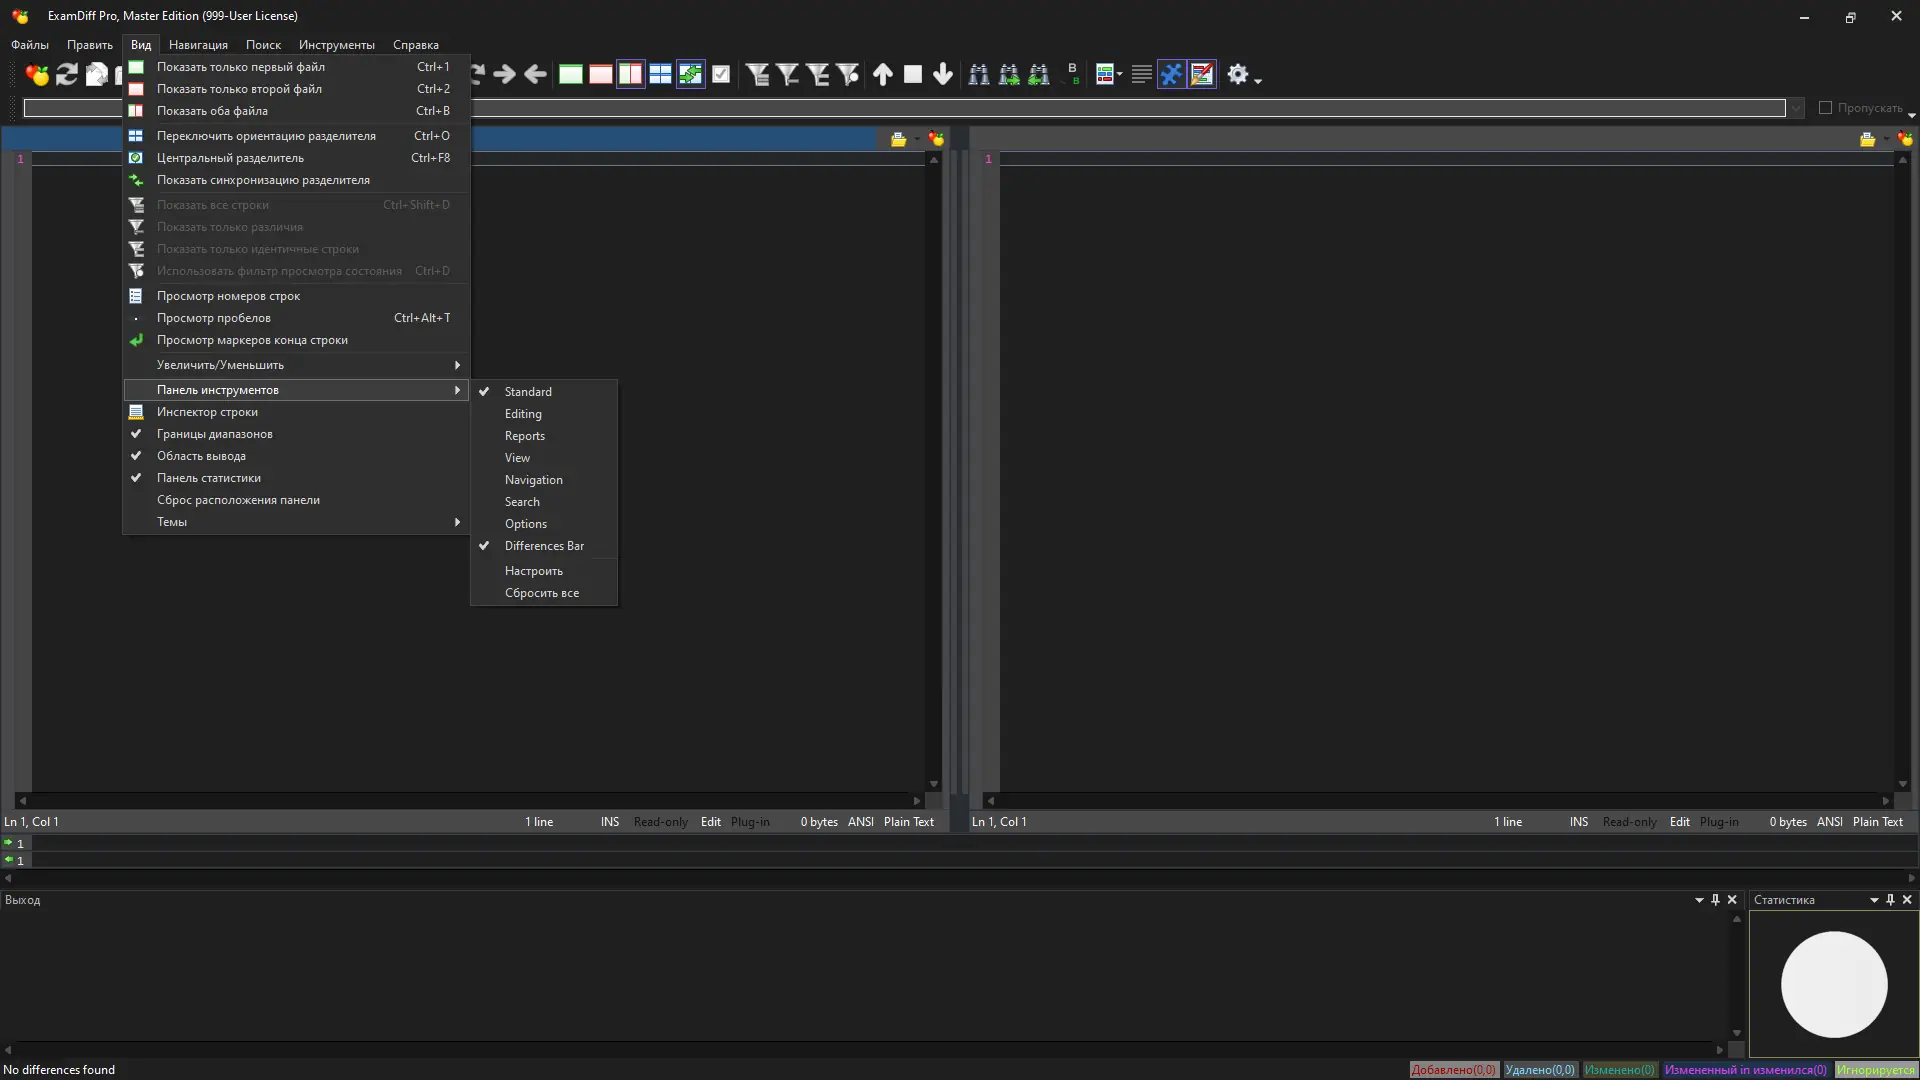
Task: Uncheck the Differences Bar toolbar option
Action: pos(544,546)
